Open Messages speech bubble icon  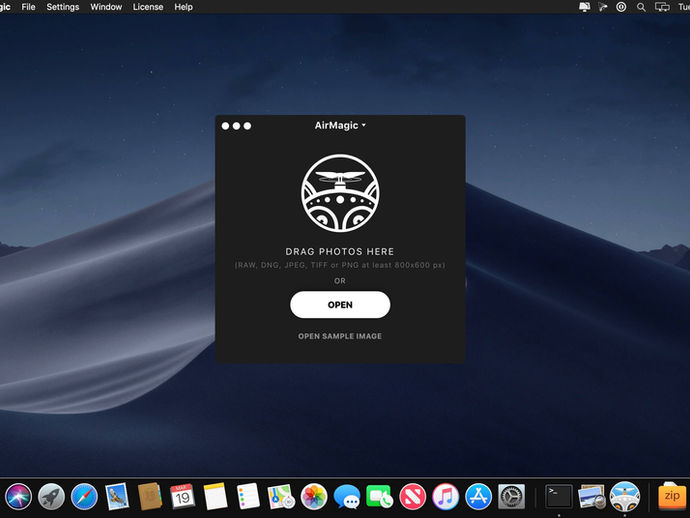point(347,496)
